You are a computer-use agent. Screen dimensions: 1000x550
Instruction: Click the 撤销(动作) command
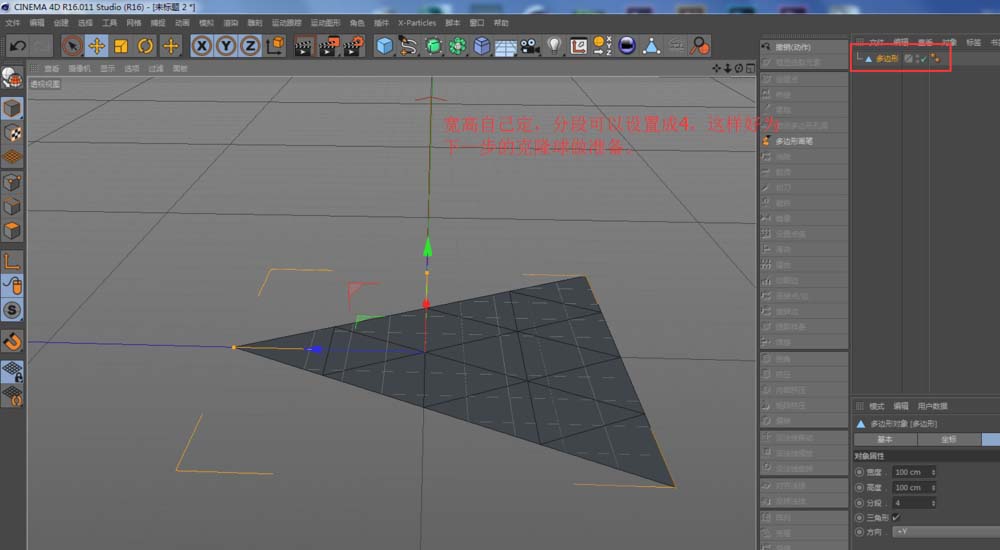[793, 47]
